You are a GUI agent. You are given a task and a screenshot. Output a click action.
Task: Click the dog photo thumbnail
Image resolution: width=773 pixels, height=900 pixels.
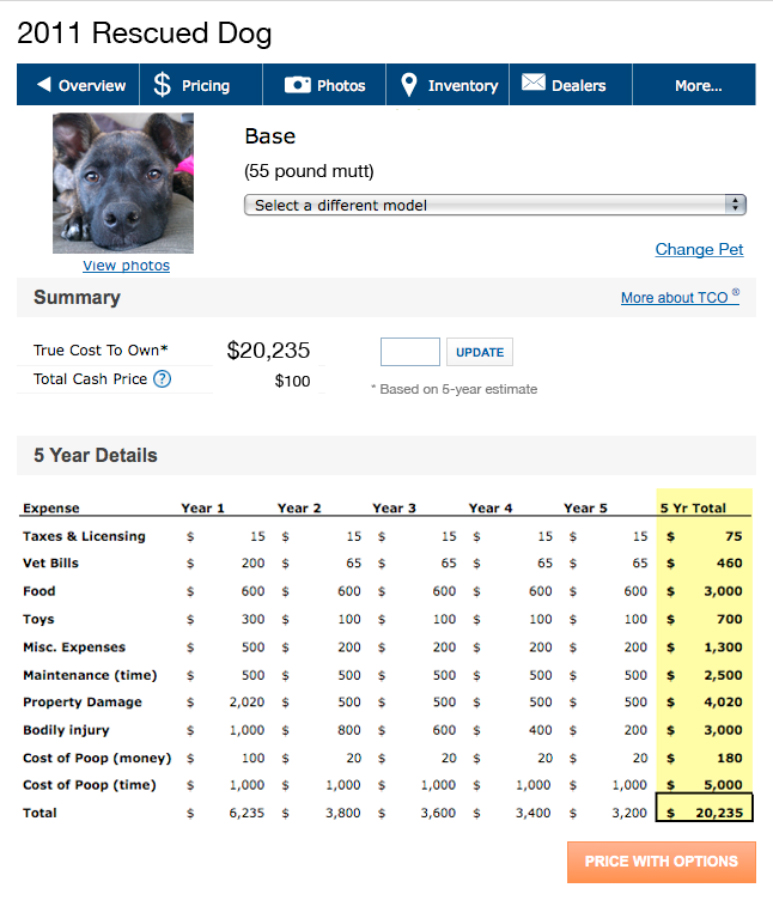[123, 183]
